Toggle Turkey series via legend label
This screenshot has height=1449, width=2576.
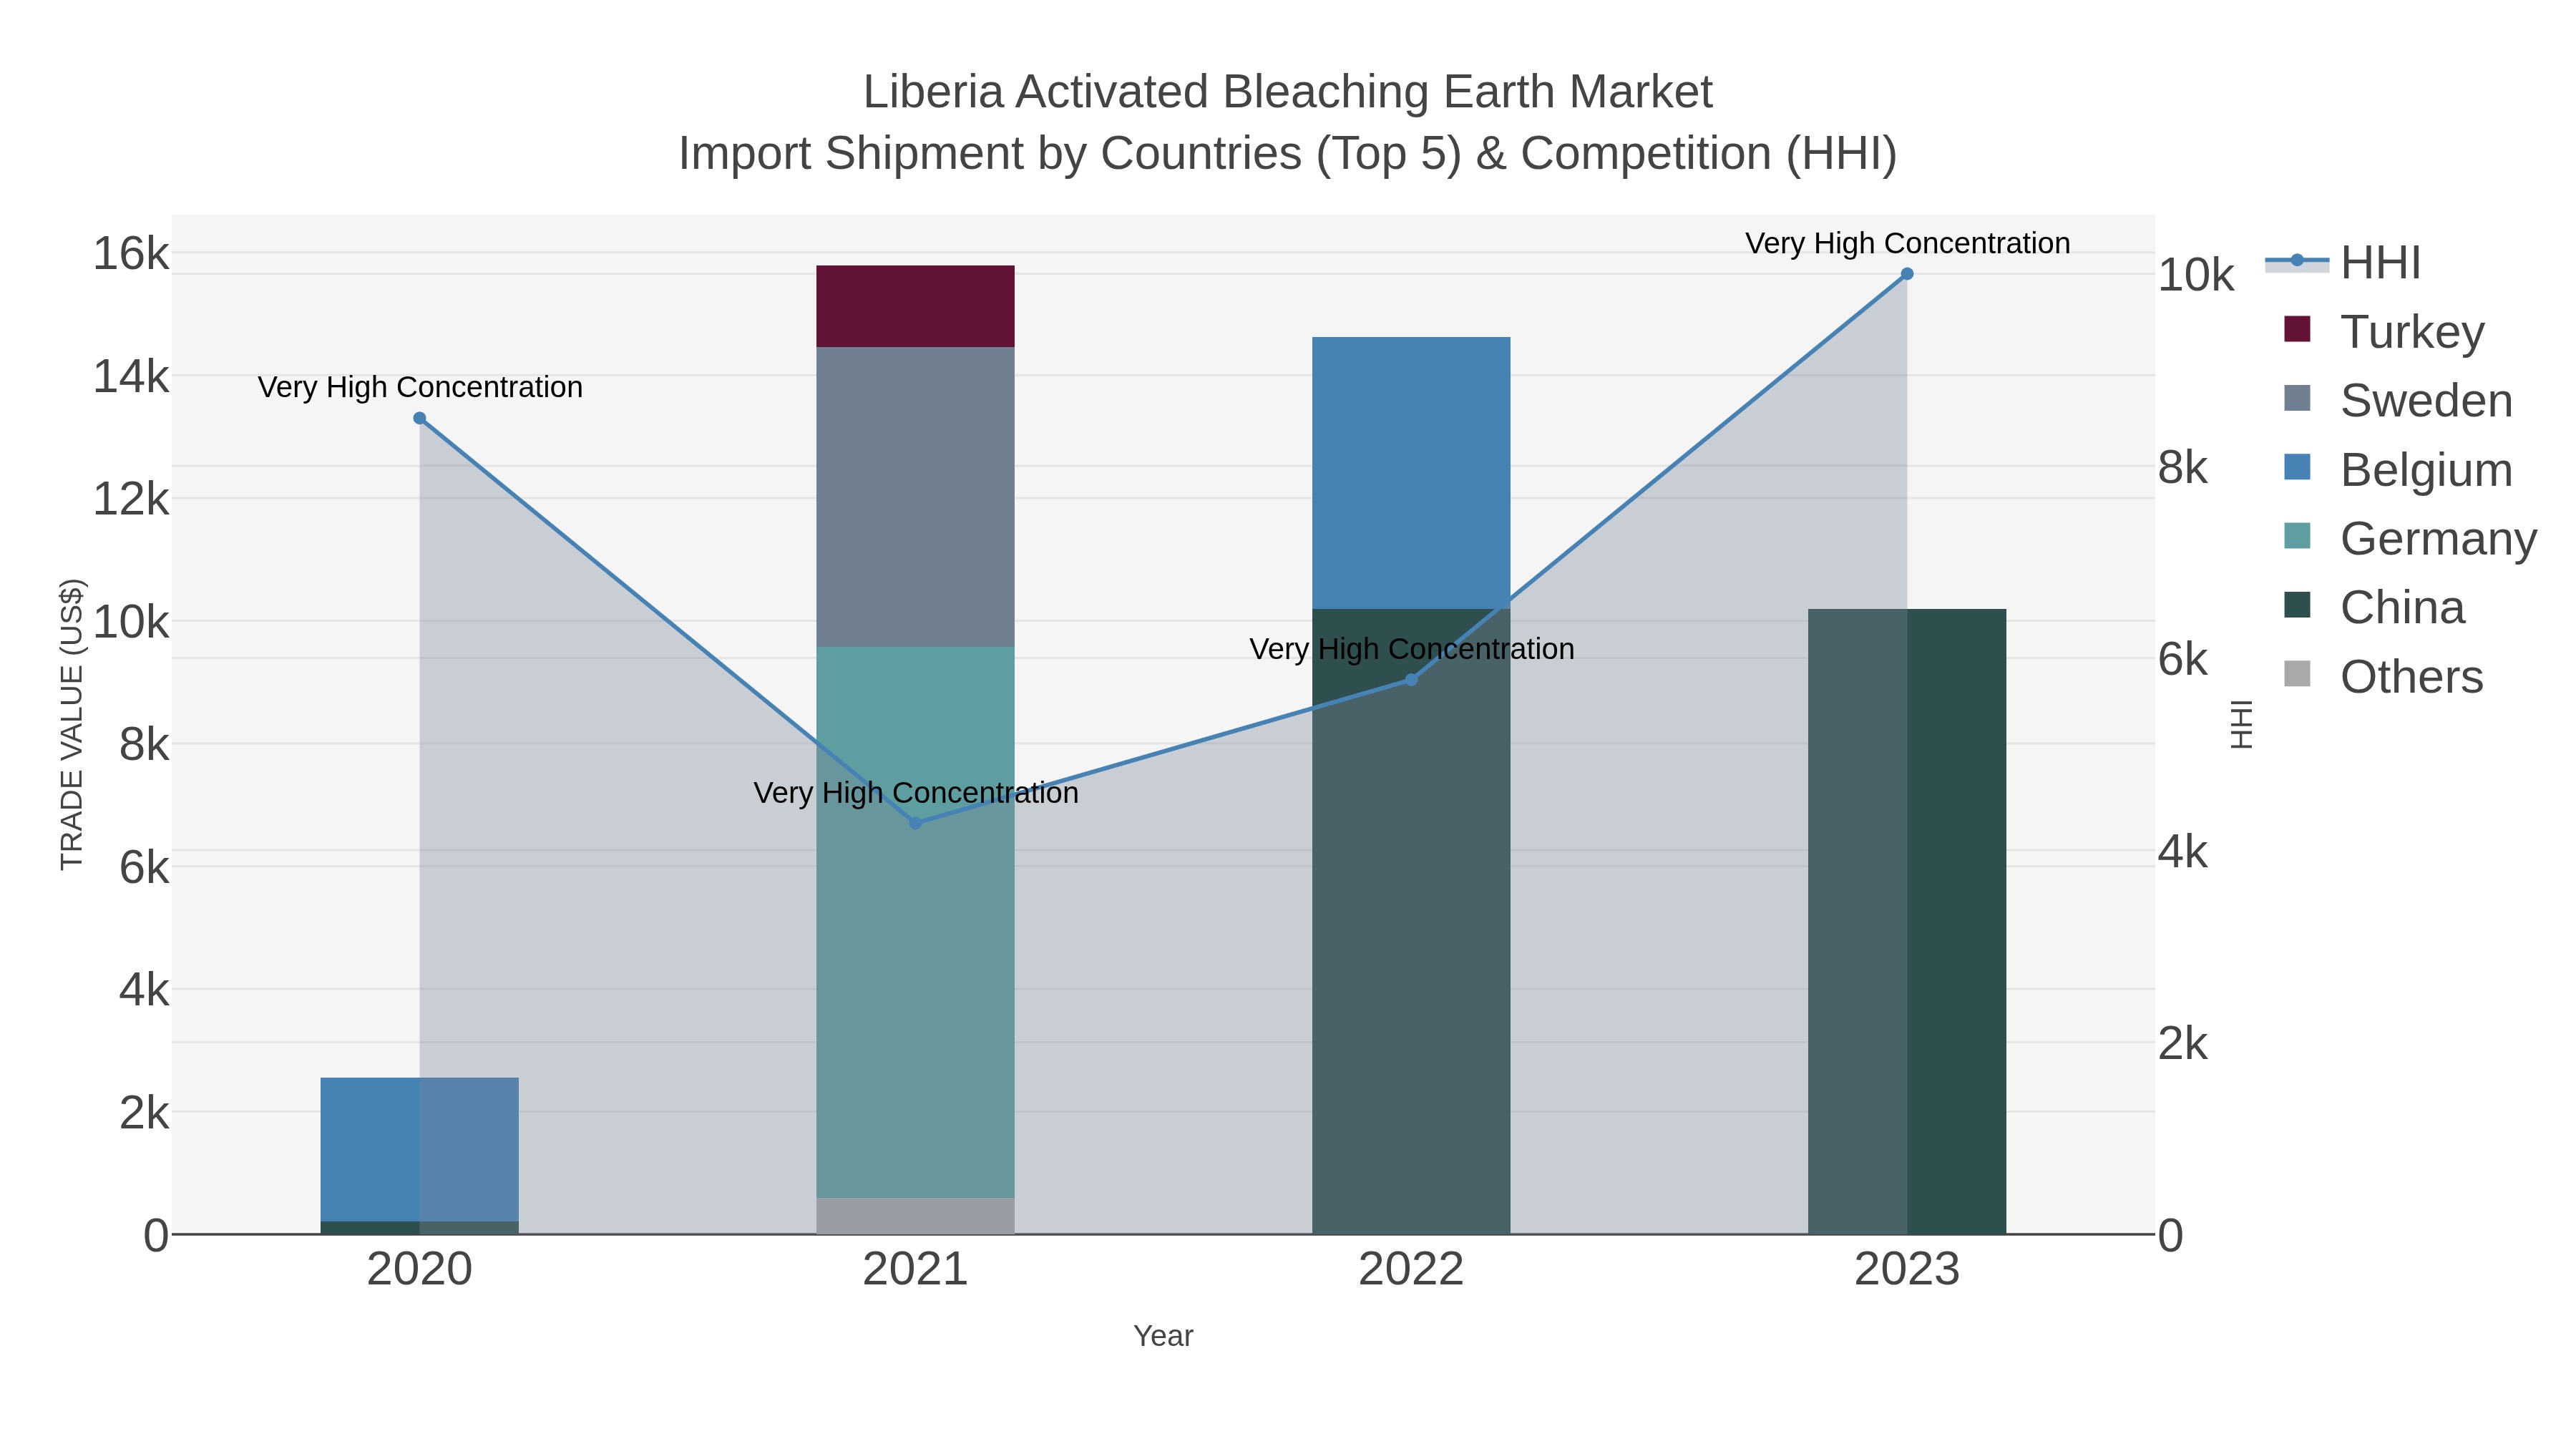pyautogui.click(x=2412, y=332)
